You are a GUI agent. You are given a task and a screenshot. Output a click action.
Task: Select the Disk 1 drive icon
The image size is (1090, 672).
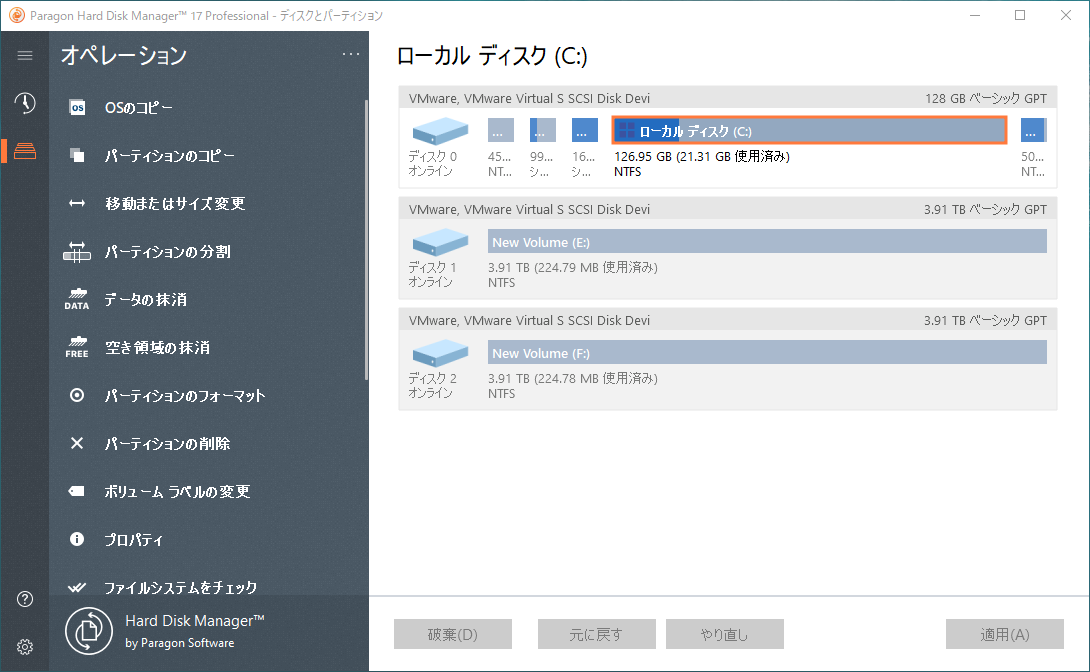coord(440,242)
